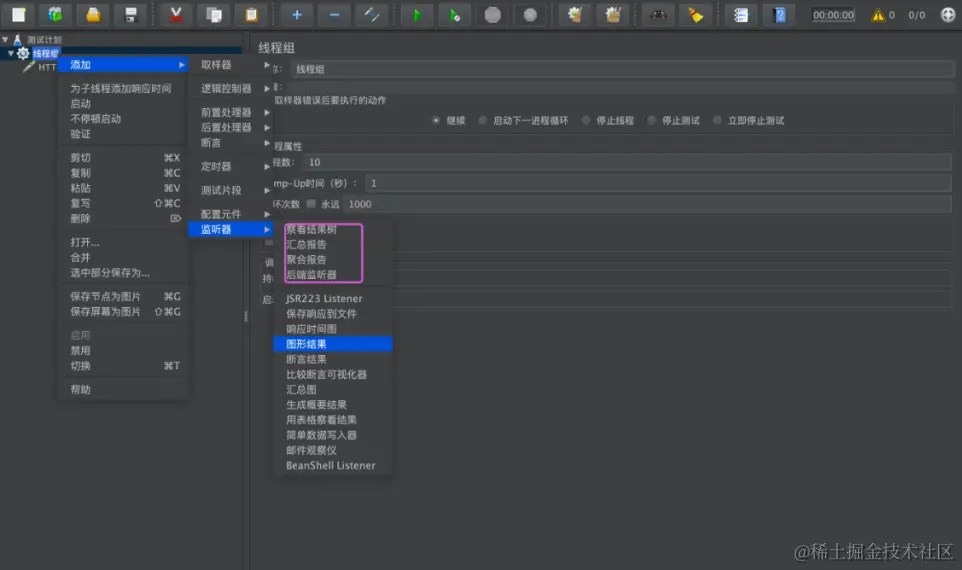962x570 pixels.
Task: Click the plus Expand All toolbar icon
Action: click(297, 15)
